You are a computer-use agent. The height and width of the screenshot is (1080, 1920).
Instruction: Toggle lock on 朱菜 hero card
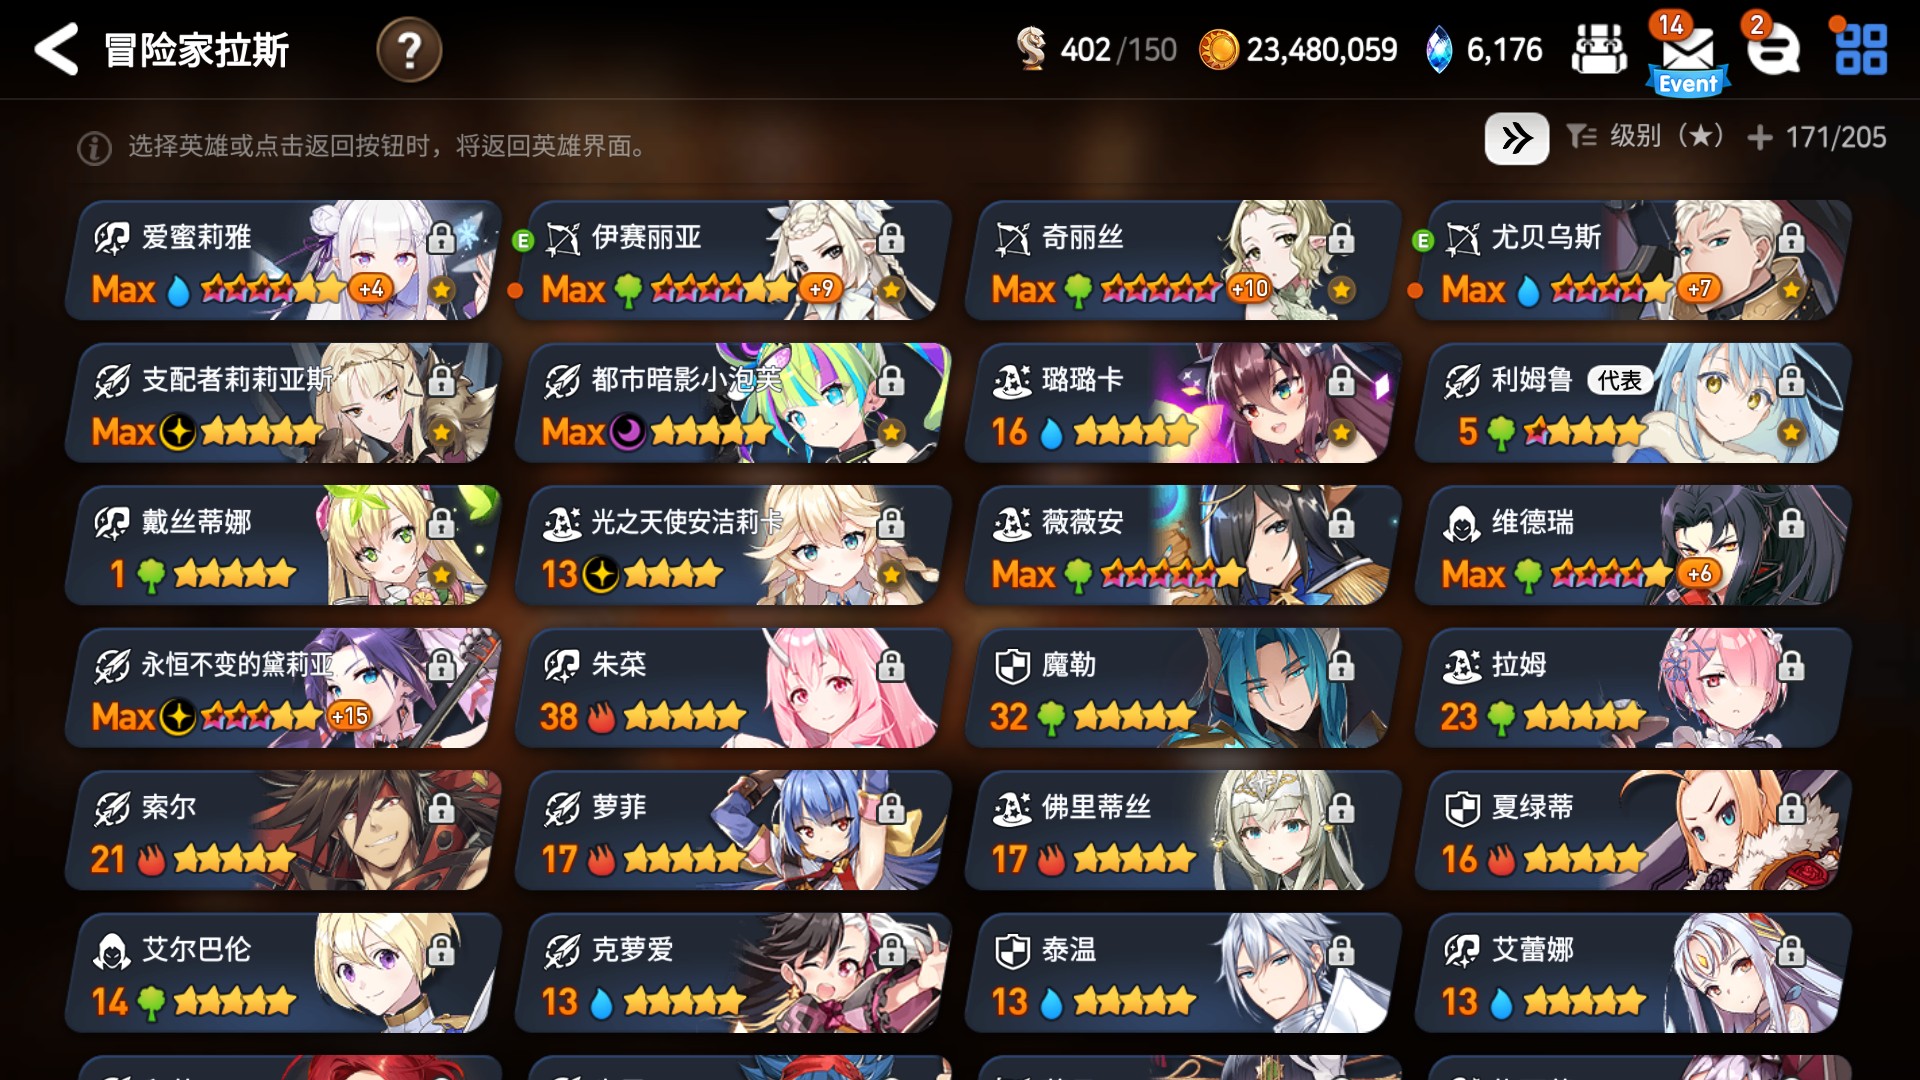click(891, 665)
